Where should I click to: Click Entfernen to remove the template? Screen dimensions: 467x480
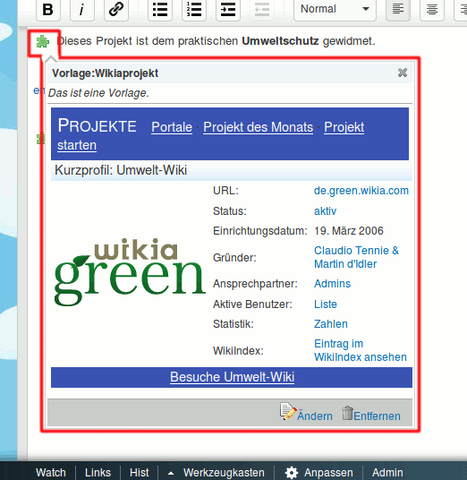click(x=377, y=416)
